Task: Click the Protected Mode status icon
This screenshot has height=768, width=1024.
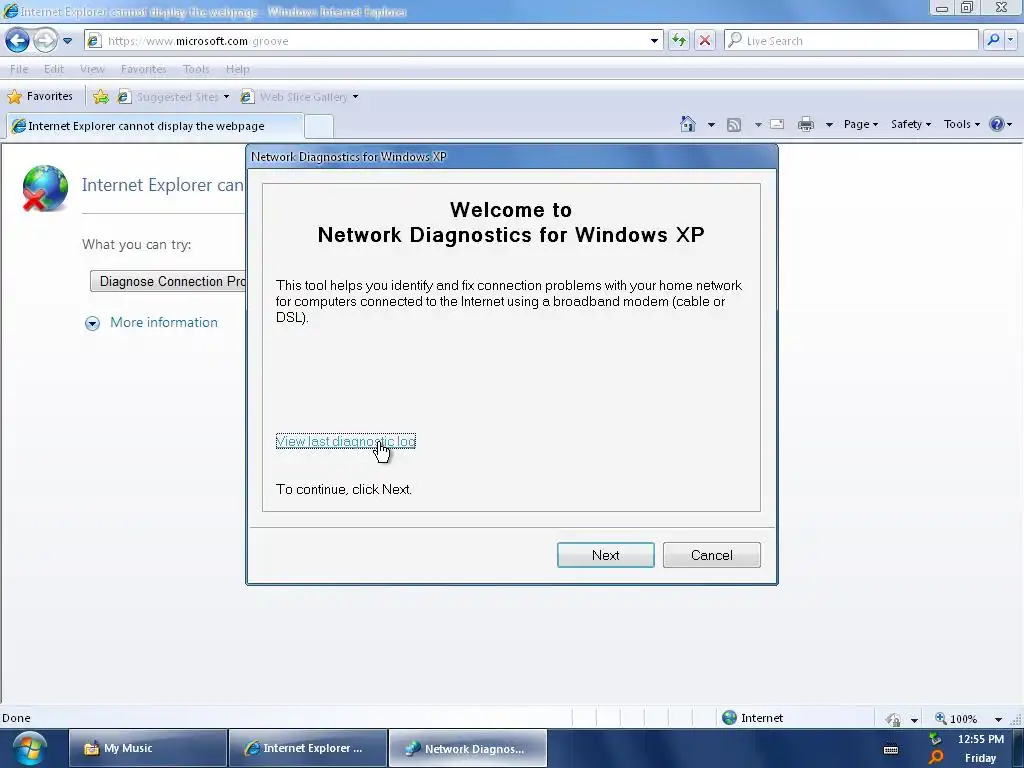Action: pyautogui.click(x=893, y=719)
